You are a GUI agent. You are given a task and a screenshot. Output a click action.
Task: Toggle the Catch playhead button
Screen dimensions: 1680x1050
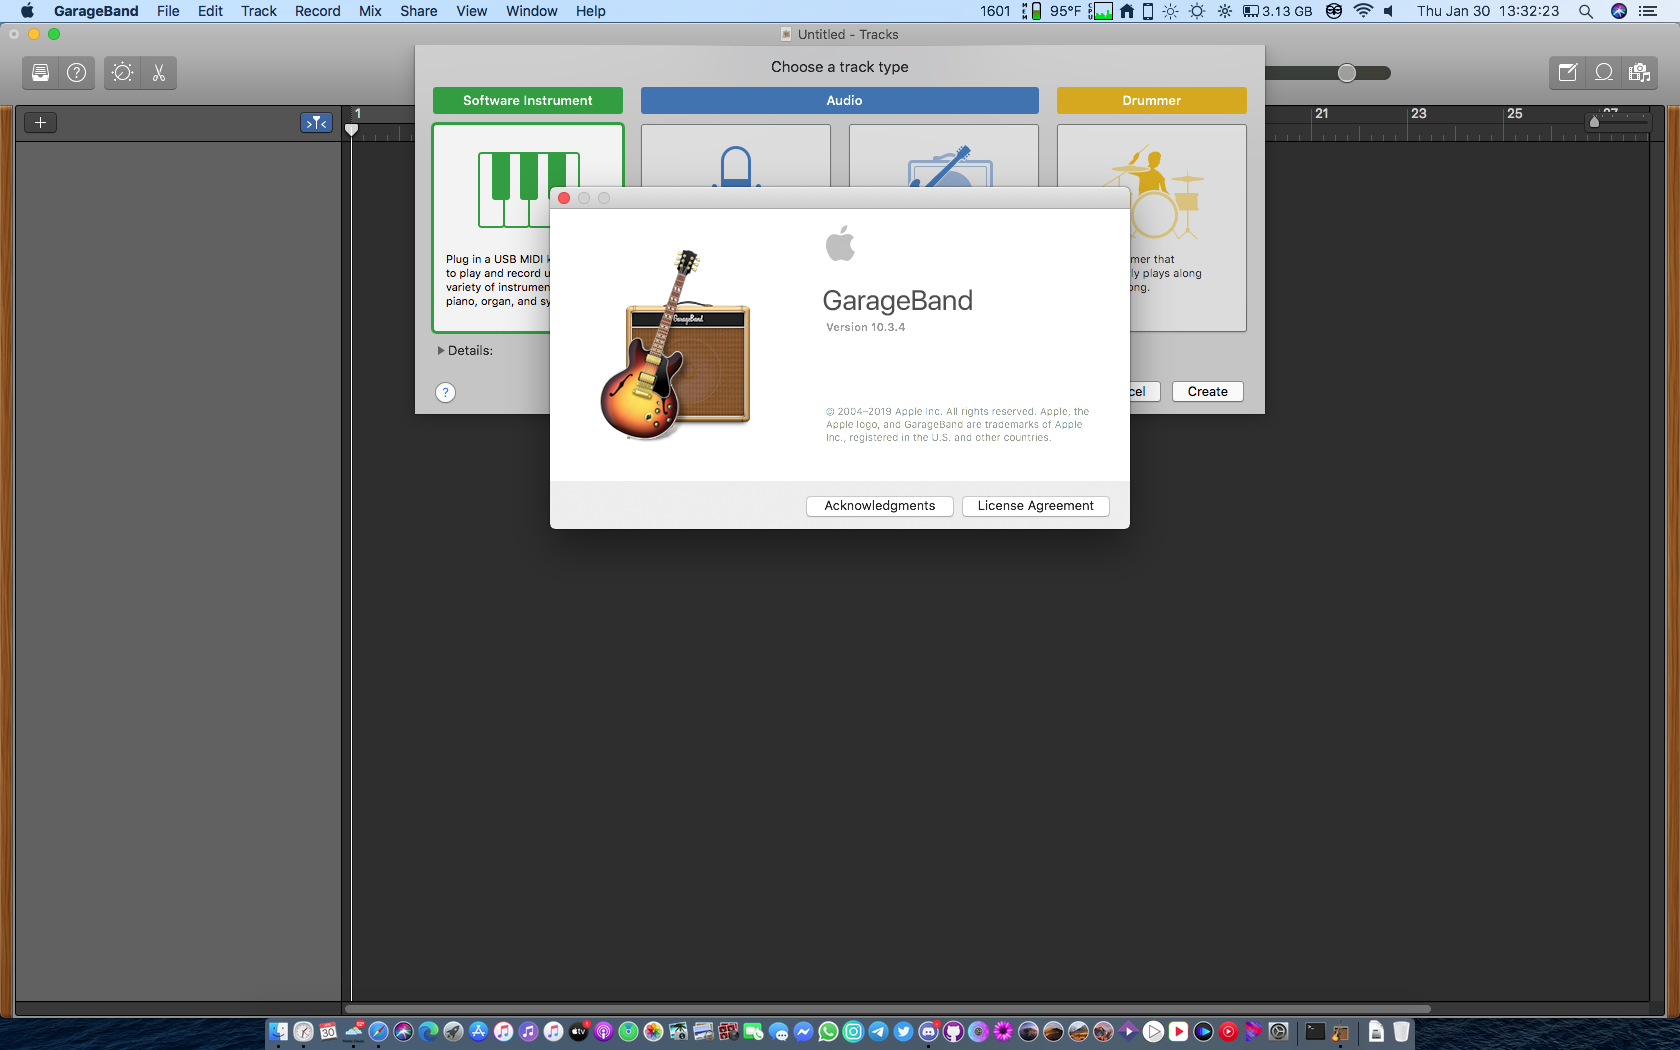(316, 122)
